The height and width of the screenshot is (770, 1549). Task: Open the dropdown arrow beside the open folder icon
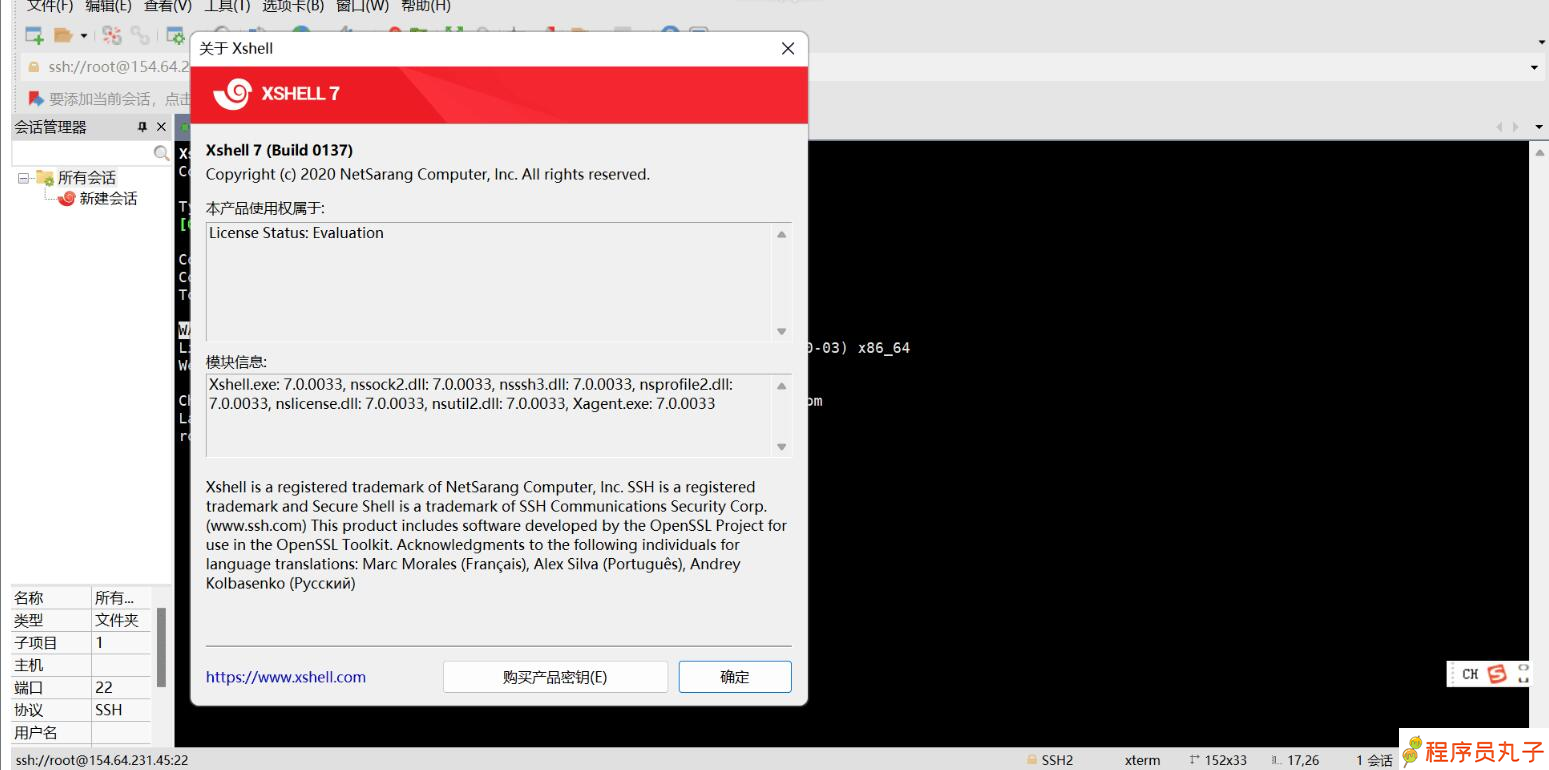pyautogui.click(x=84, y=37)
